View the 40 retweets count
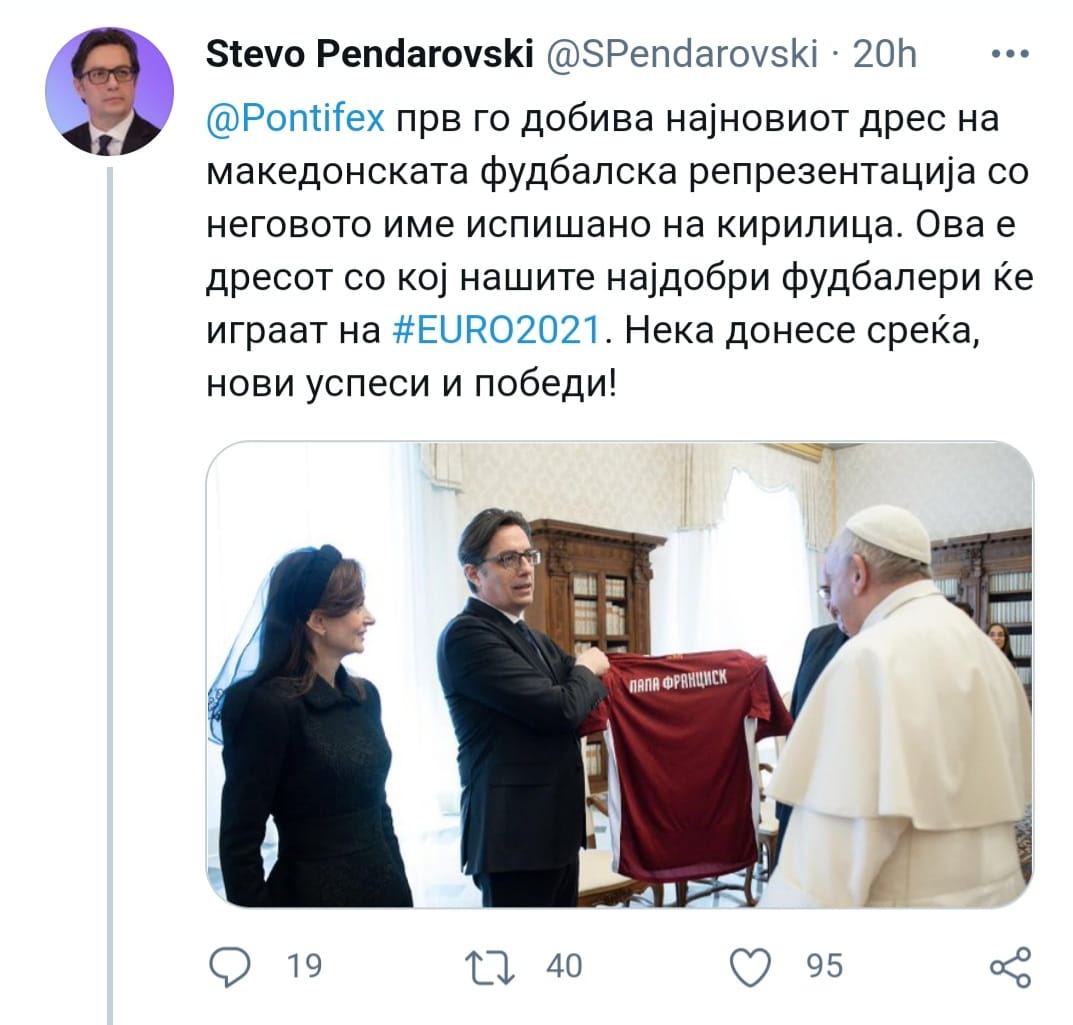Image resolution: width=1073 pixels, height=1025 pixels. (564, 966)
